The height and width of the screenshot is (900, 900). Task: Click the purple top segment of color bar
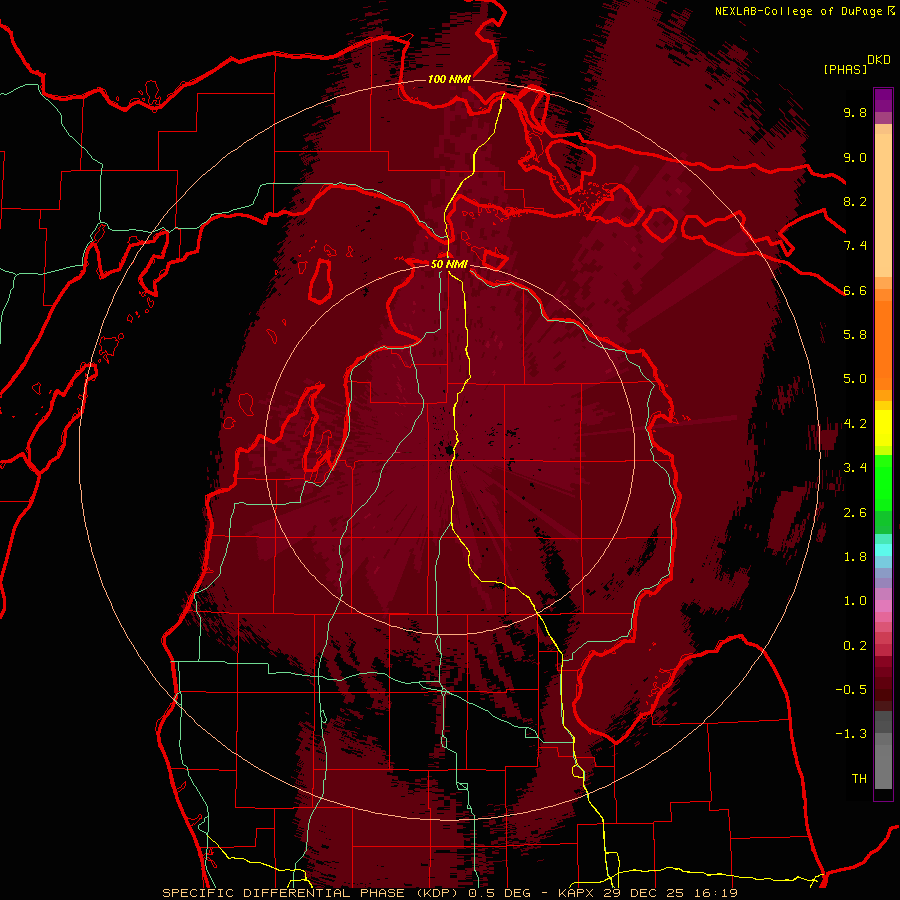(x=883, y=101)
